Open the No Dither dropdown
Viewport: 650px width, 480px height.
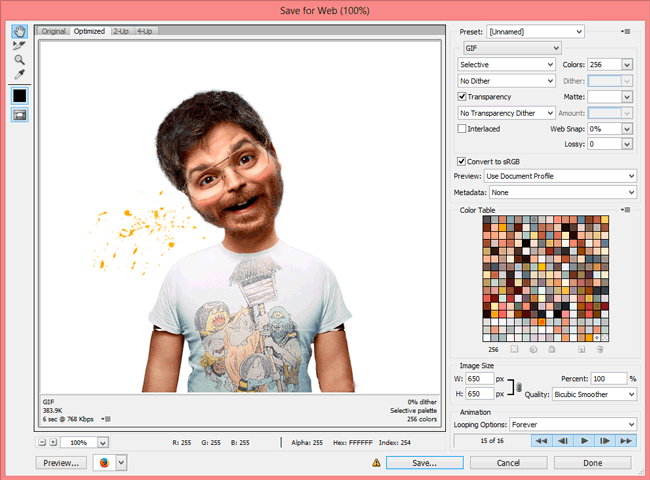(x=506, y=81)
